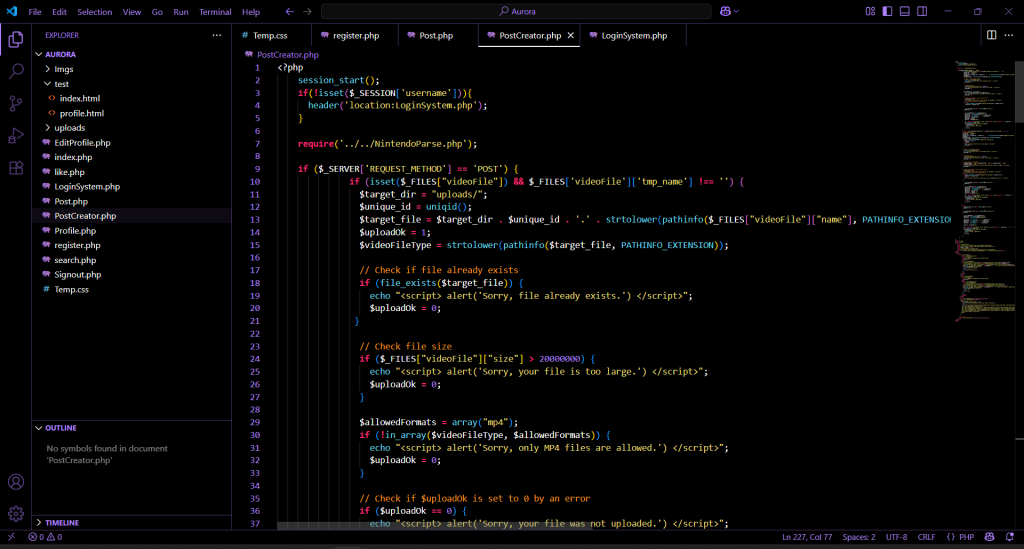Image resolution: width=1024 pixels, height=549 pixels.
Task: Click Ln 227, Col 77 cursor position
Action: coord(807,537)
